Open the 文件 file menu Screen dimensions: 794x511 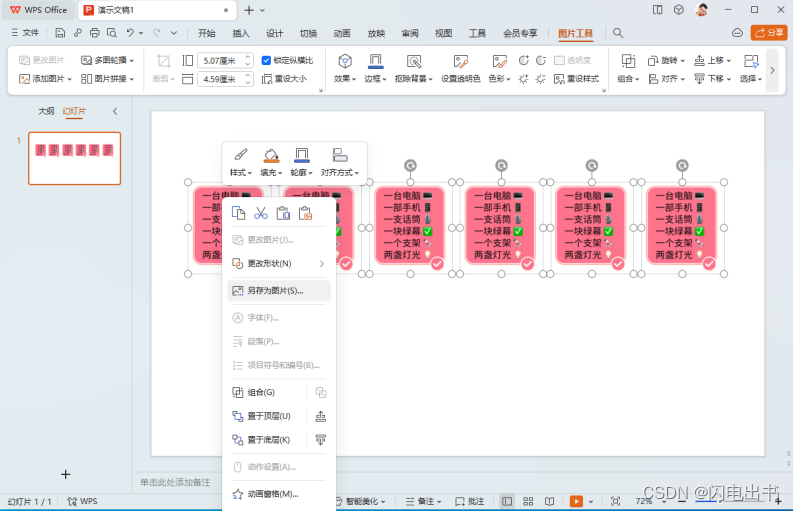[x=25, y=33]
